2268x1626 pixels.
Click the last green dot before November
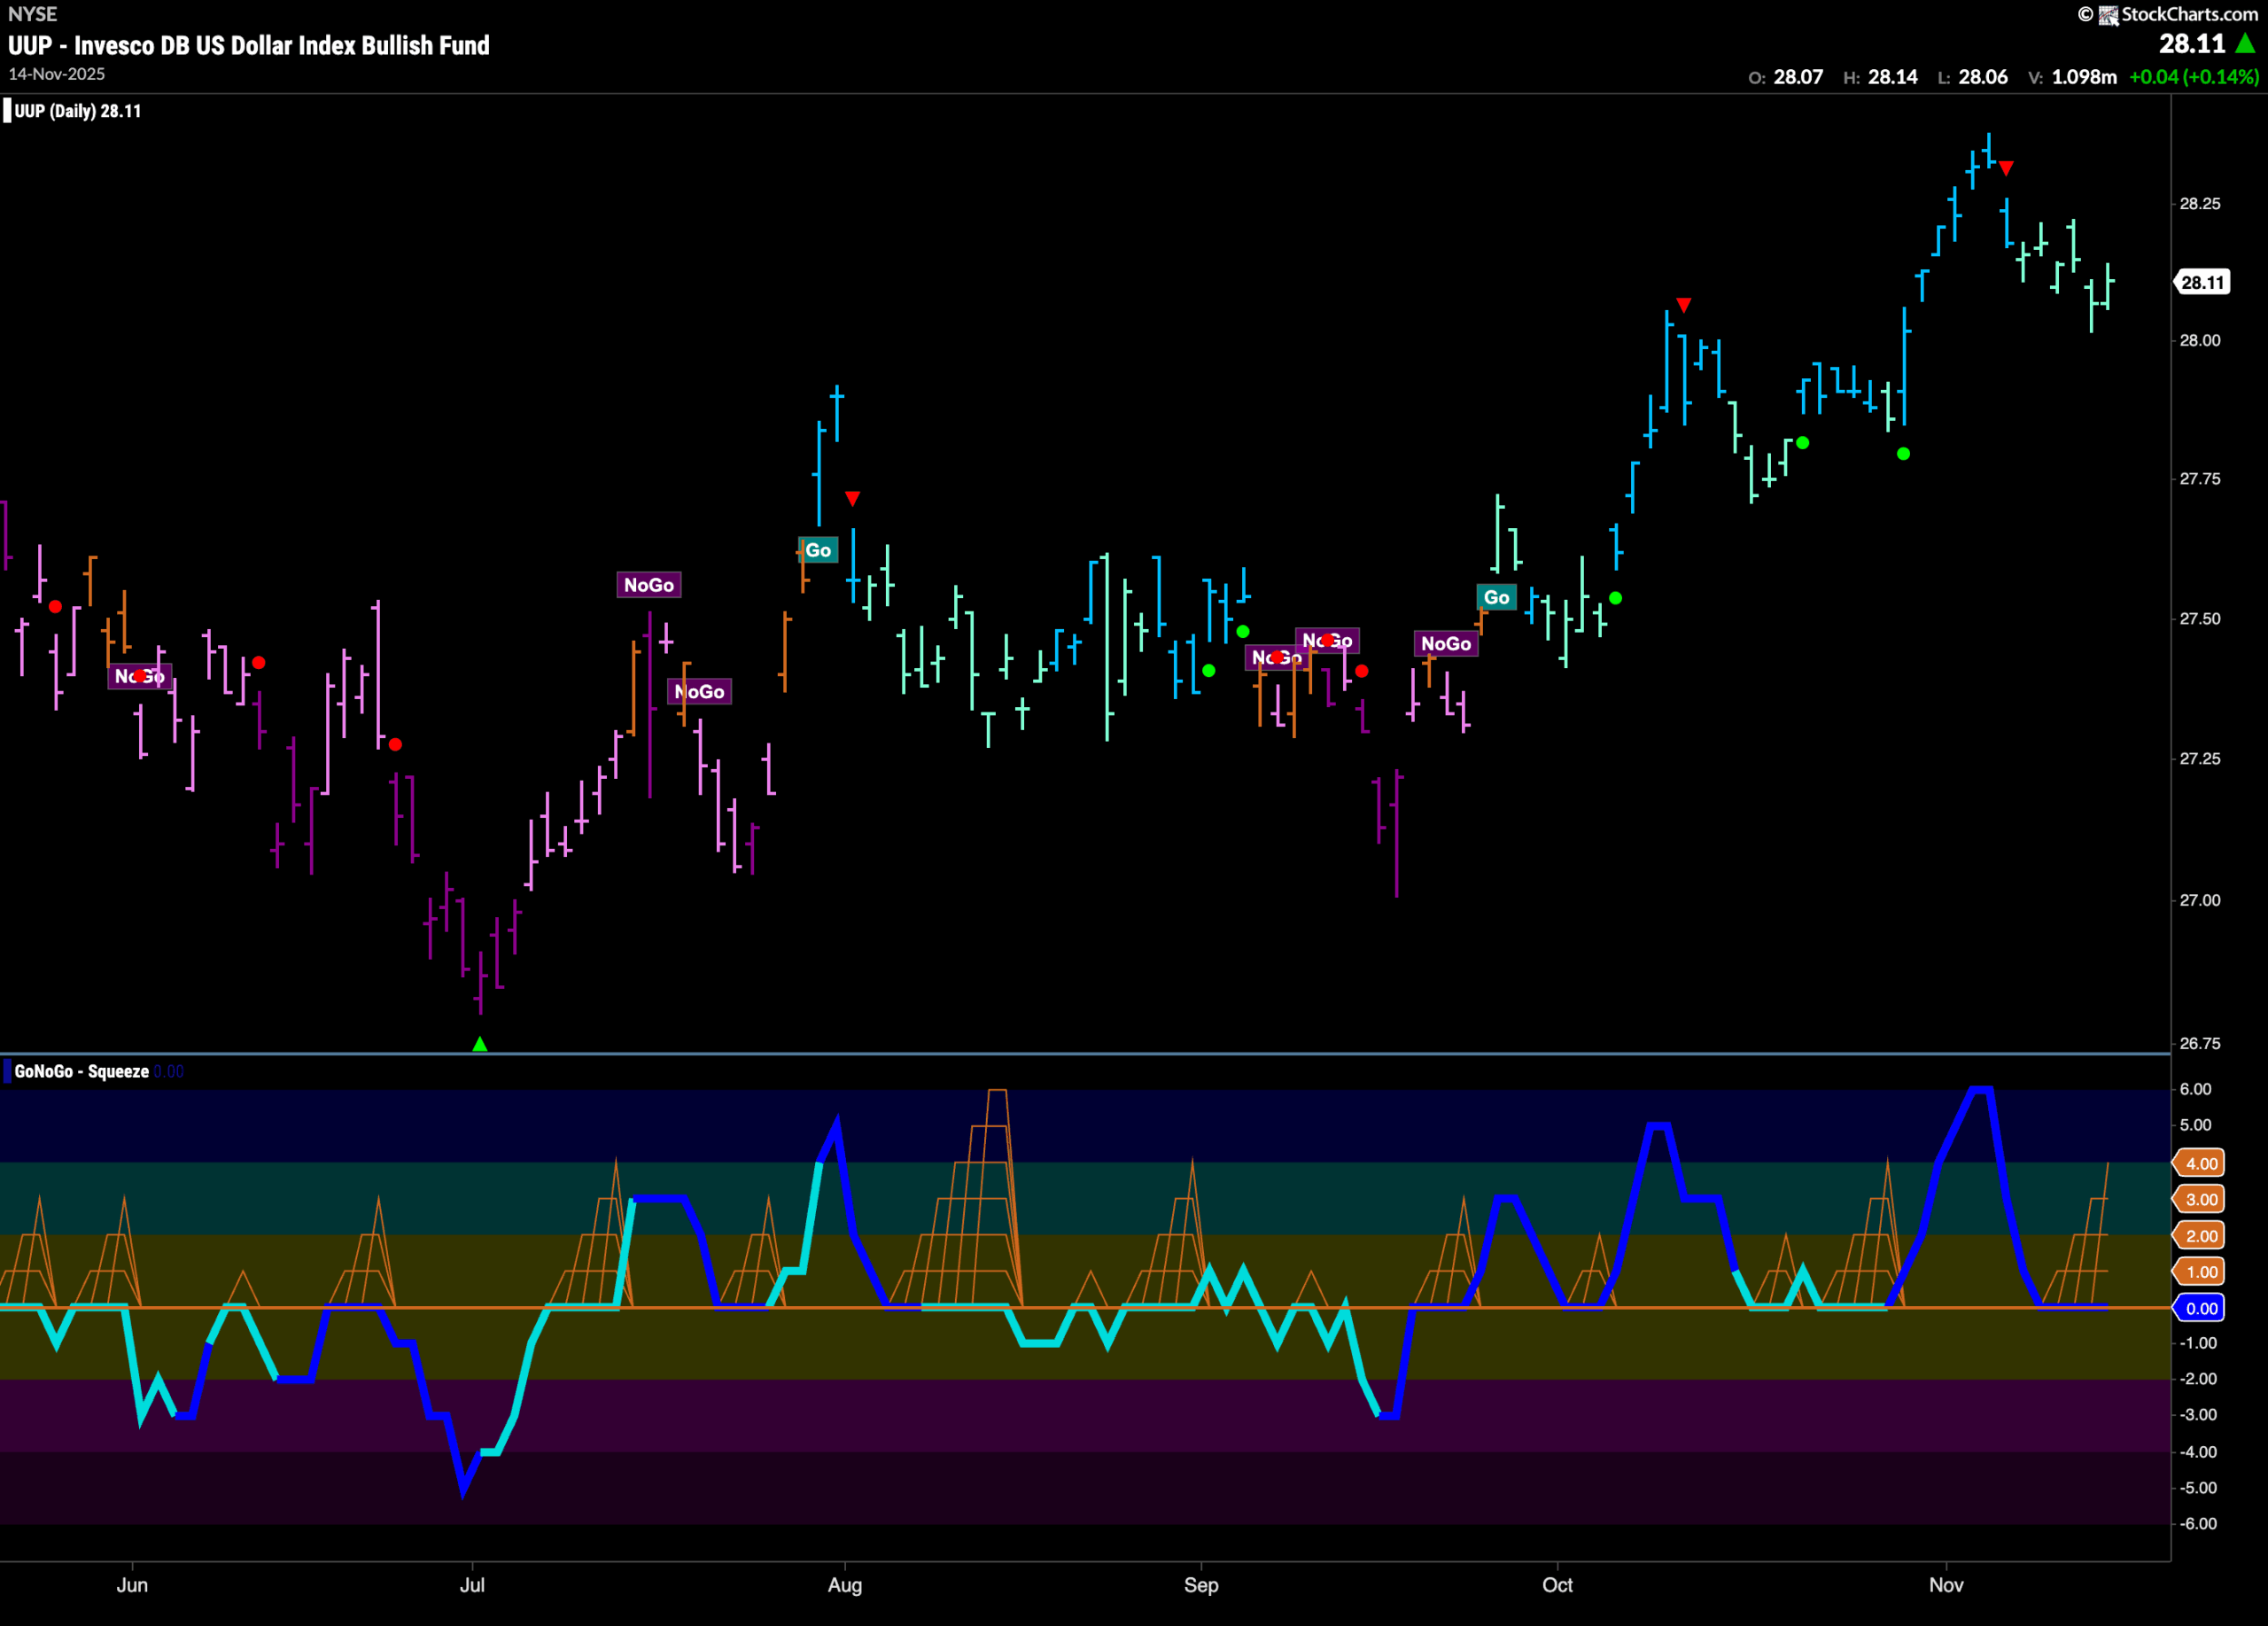[x=1903, y=454]
